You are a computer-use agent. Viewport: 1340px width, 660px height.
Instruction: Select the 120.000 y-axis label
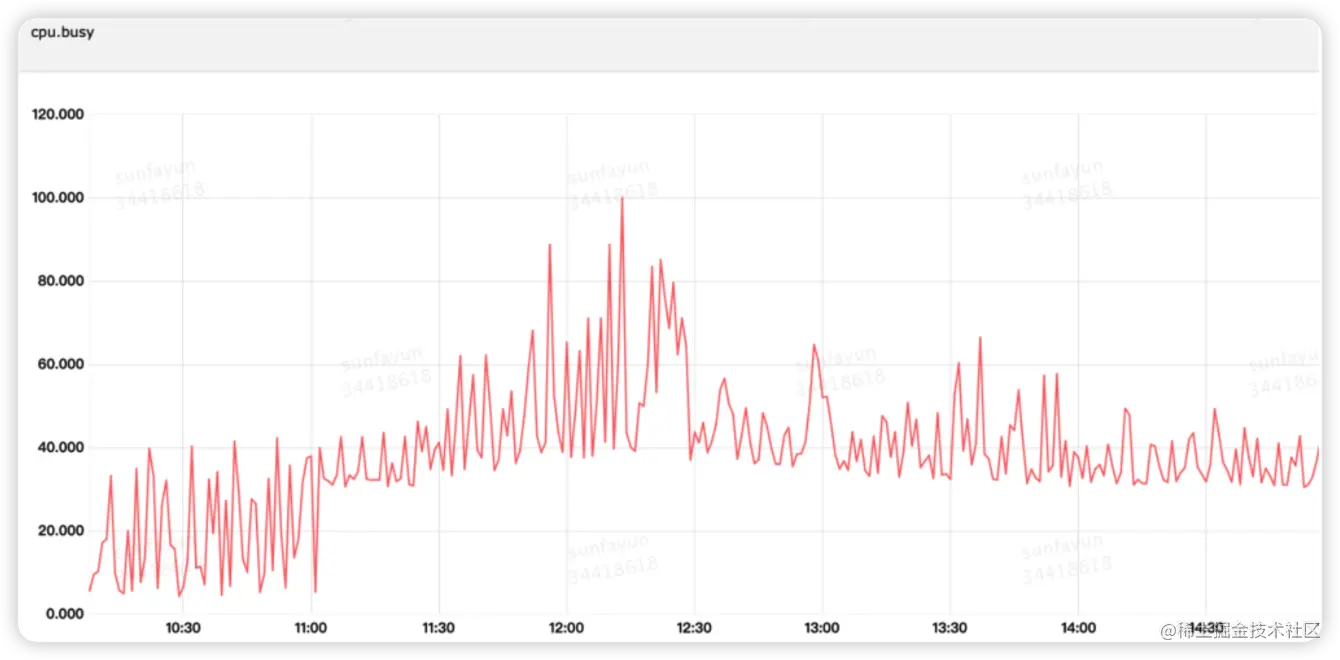click(x=58, y=115)
